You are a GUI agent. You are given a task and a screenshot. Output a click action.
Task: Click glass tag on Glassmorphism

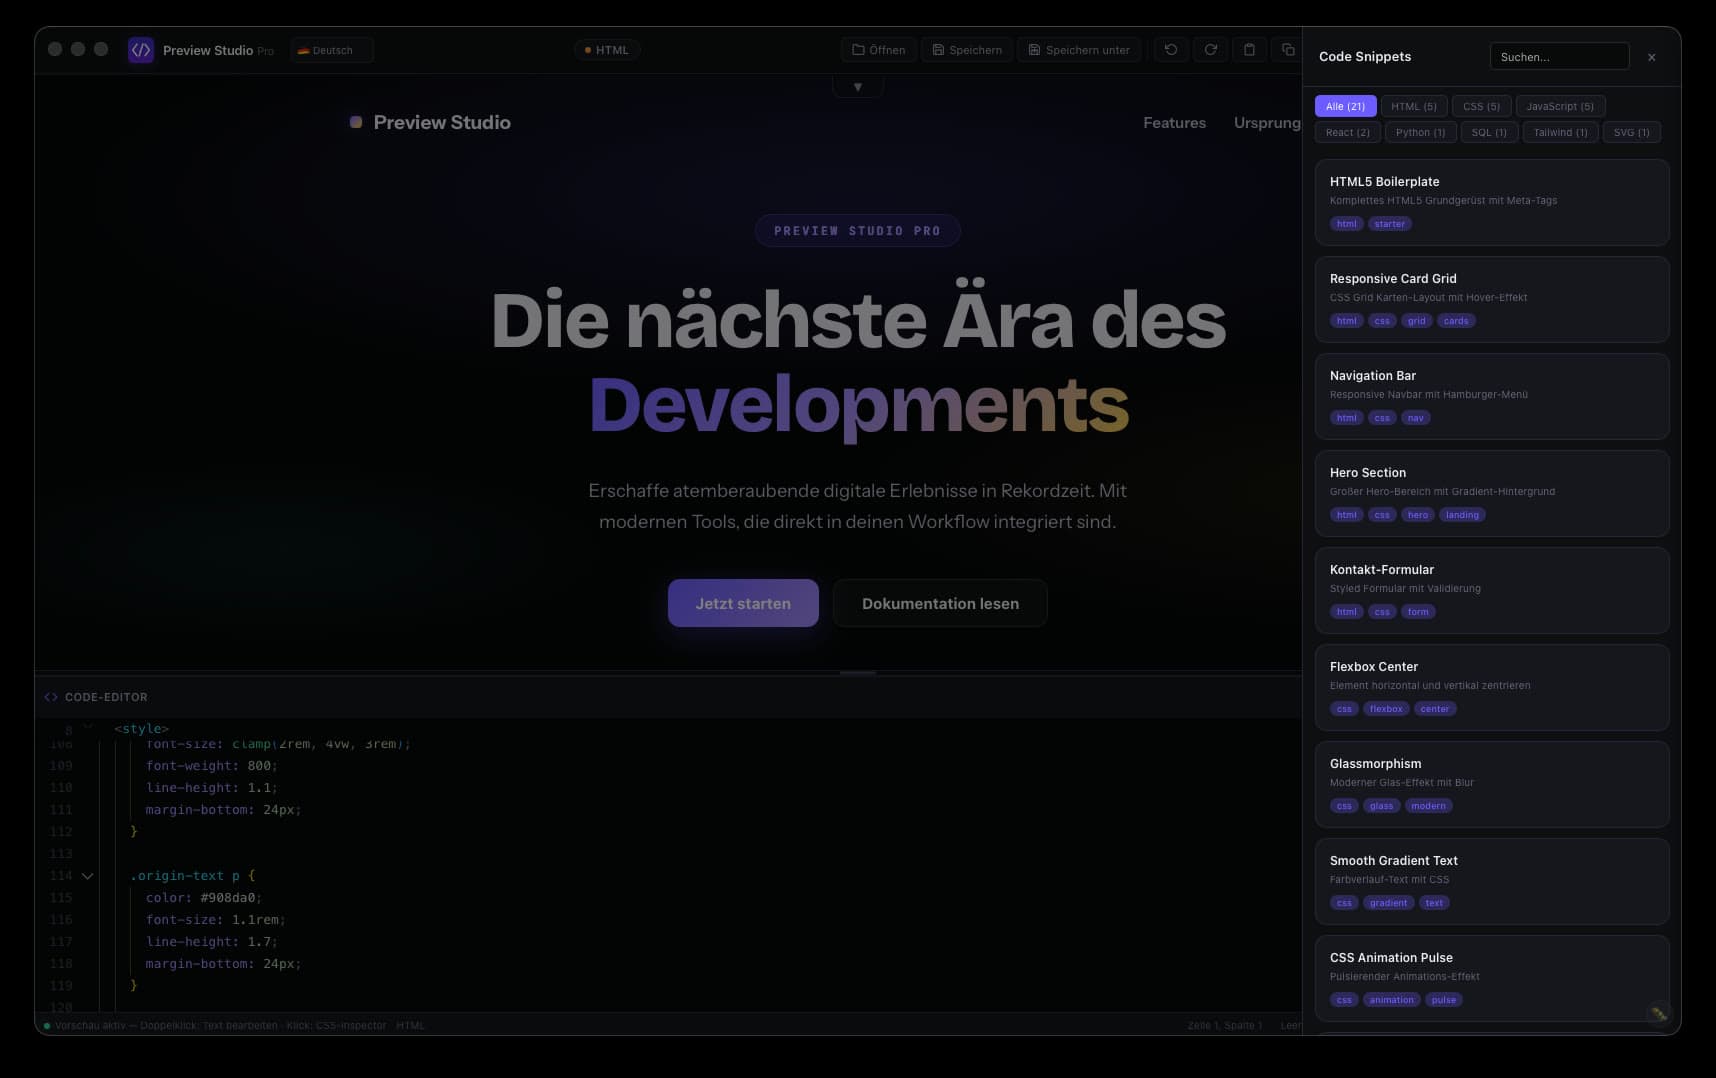pos(1381,806)
